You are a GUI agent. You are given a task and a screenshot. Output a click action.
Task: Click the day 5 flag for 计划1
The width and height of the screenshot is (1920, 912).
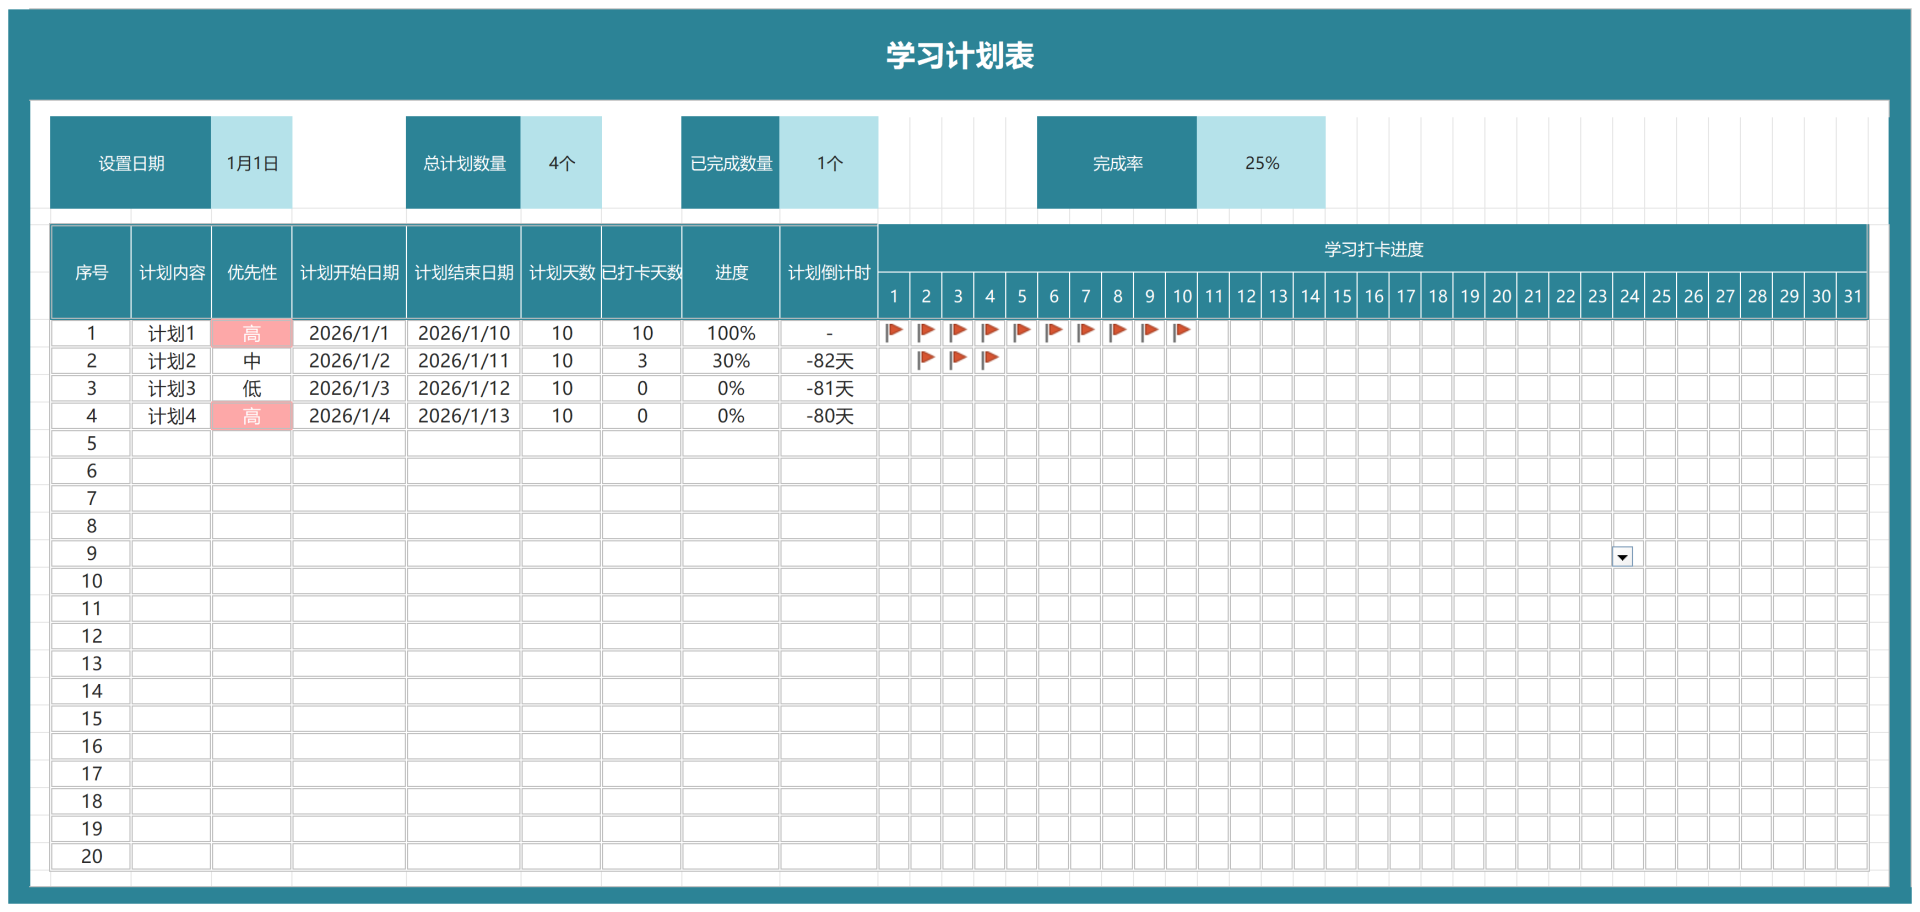tap(1021, 331)
